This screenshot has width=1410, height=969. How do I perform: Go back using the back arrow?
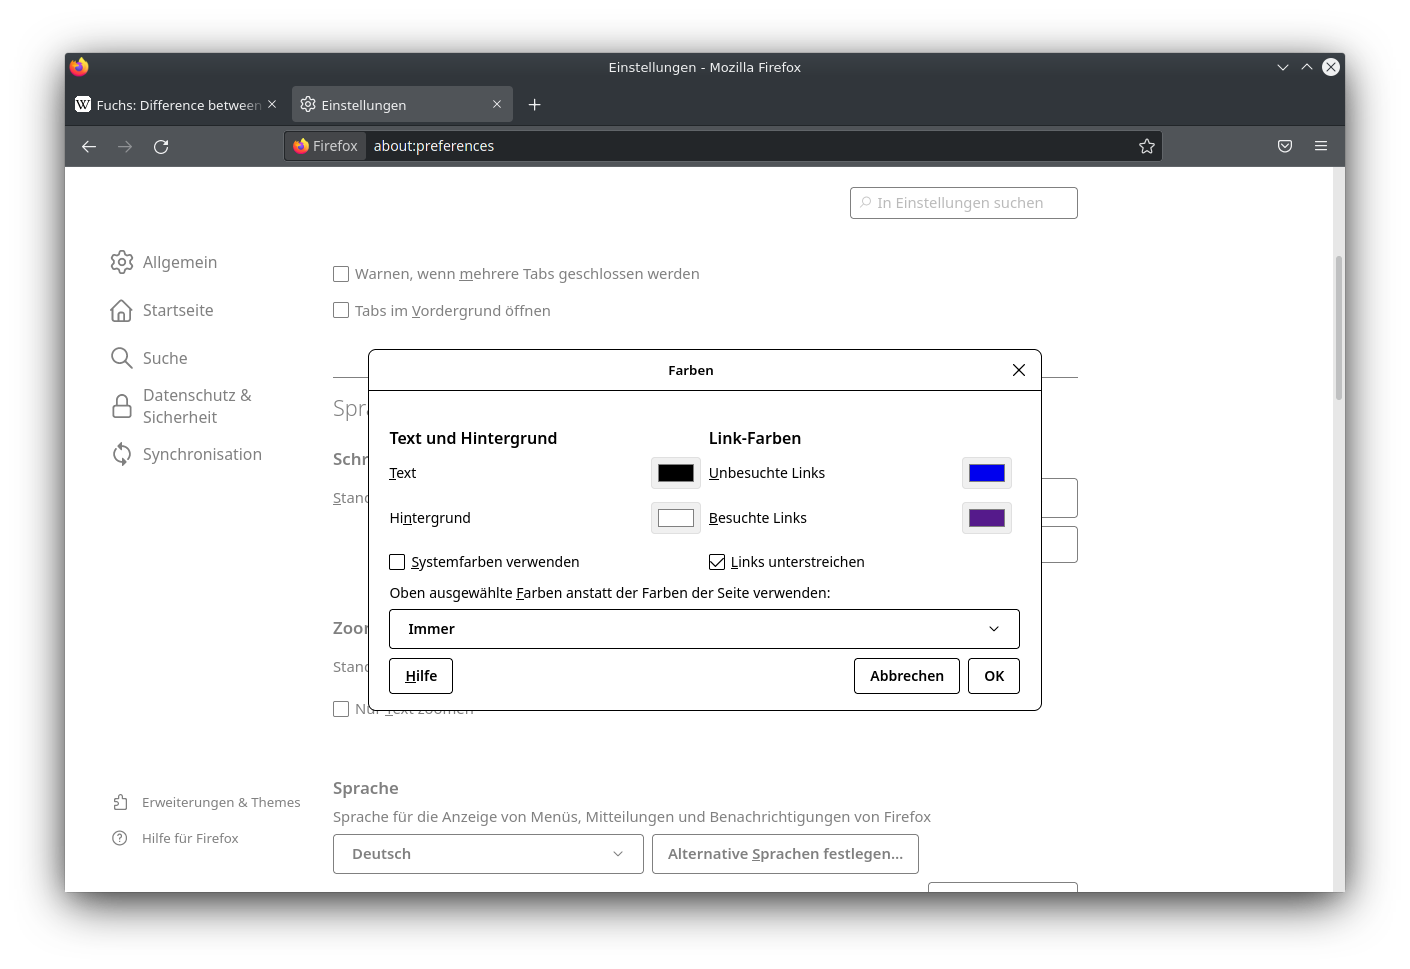(x=89, y=147)
